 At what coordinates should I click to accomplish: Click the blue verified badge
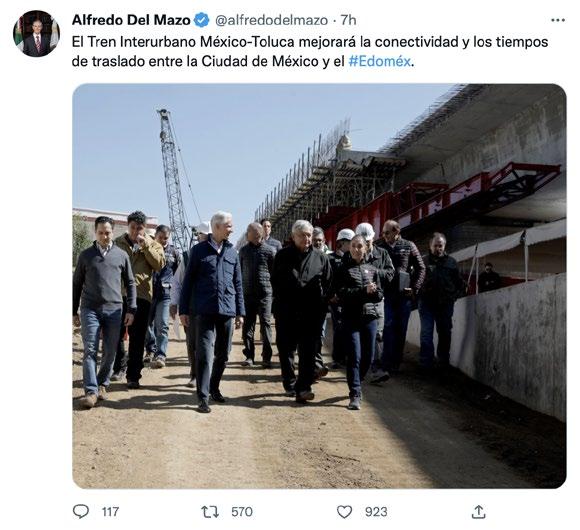tap(202, 20)
